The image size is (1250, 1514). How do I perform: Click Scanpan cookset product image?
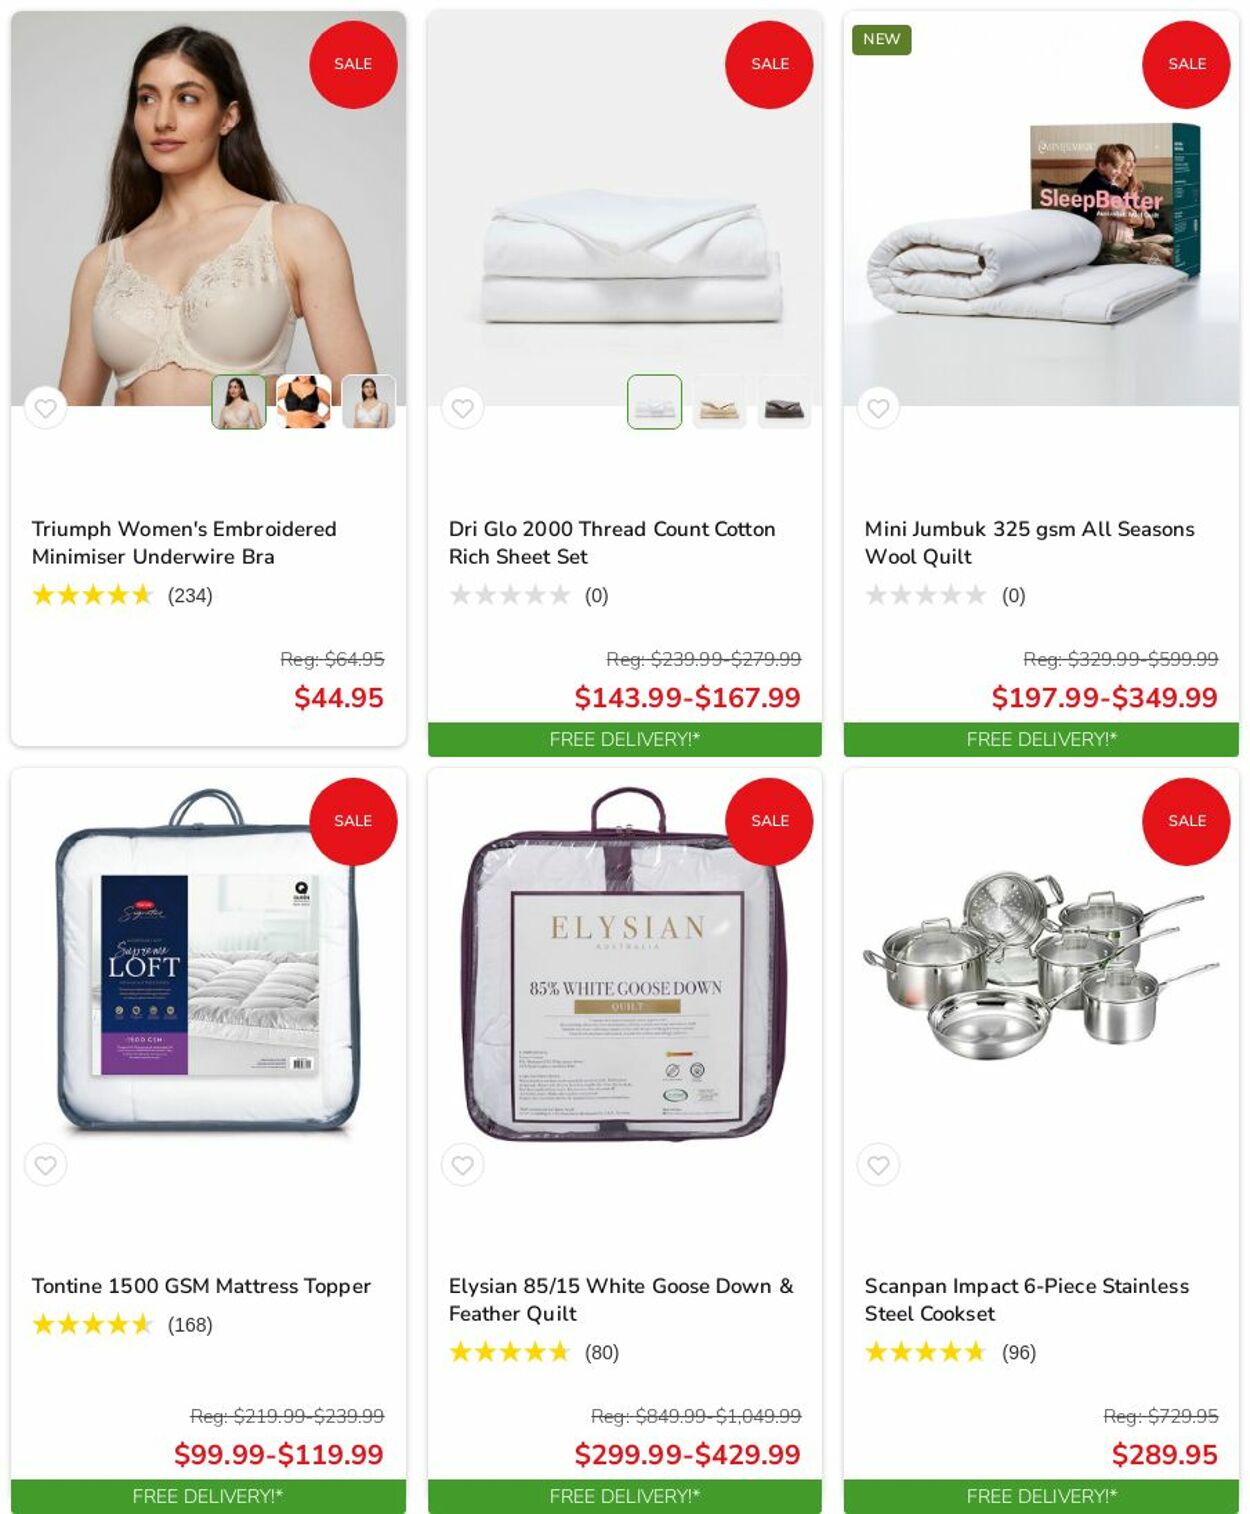click(1041, 965)
